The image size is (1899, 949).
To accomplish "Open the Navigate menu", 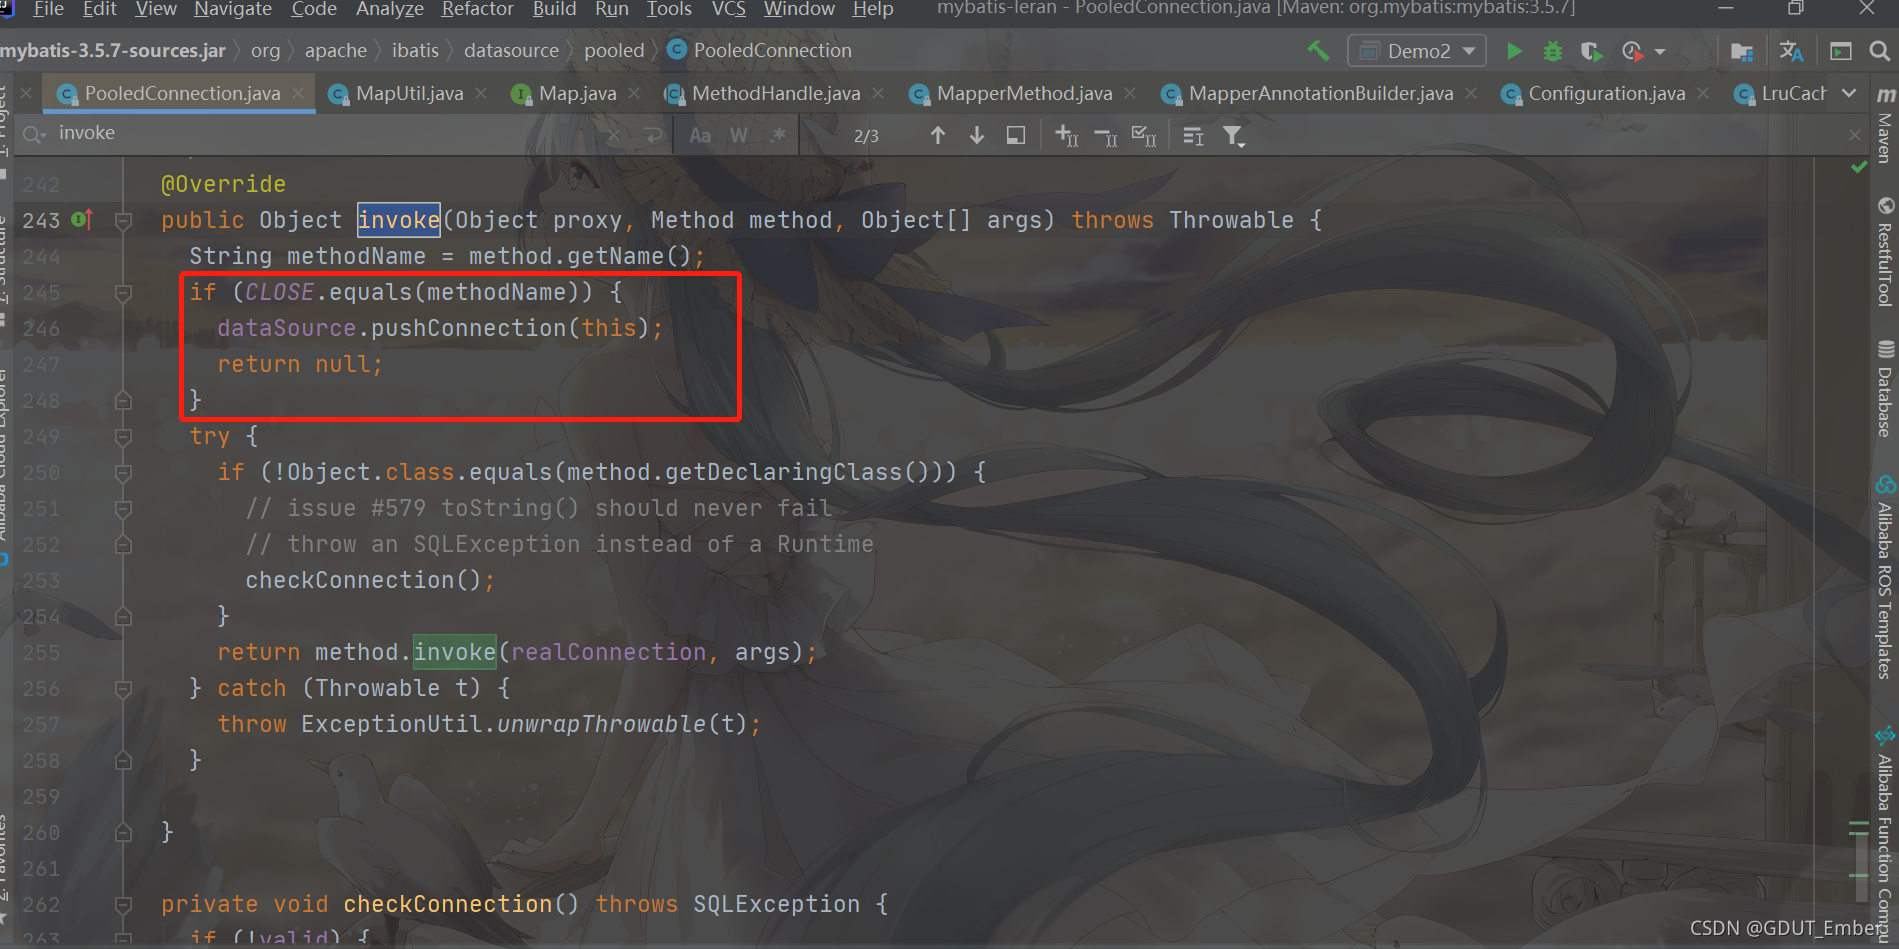I will click(x=233, y=9).
